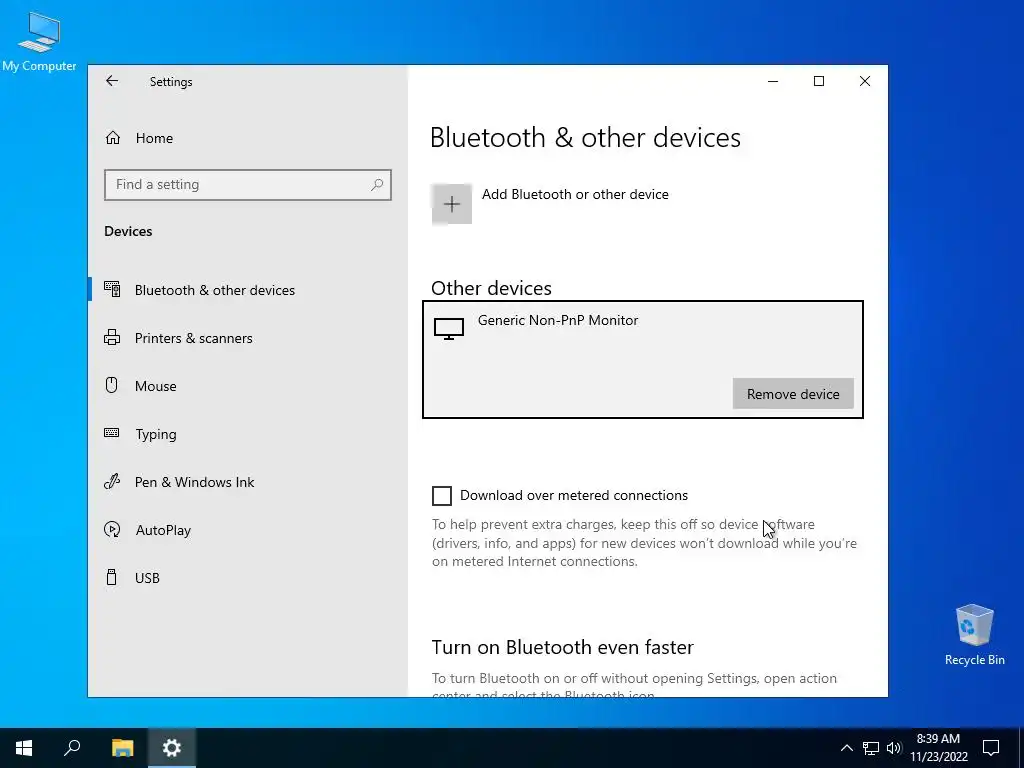The width and height of the screenshot is (1024, 768).
Task: Select the Bluetooth & other devices icon
Action: coord(112,289)
